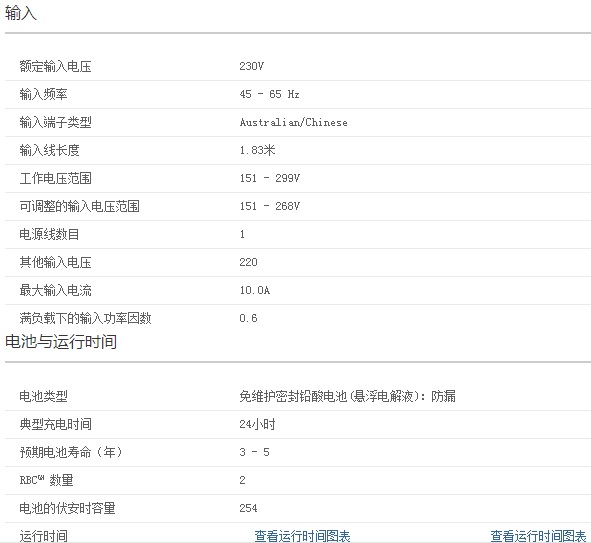The image size is (591, 543).
Task: Select the 可调整的输入电压范围 label
Action: coord(80,206)
